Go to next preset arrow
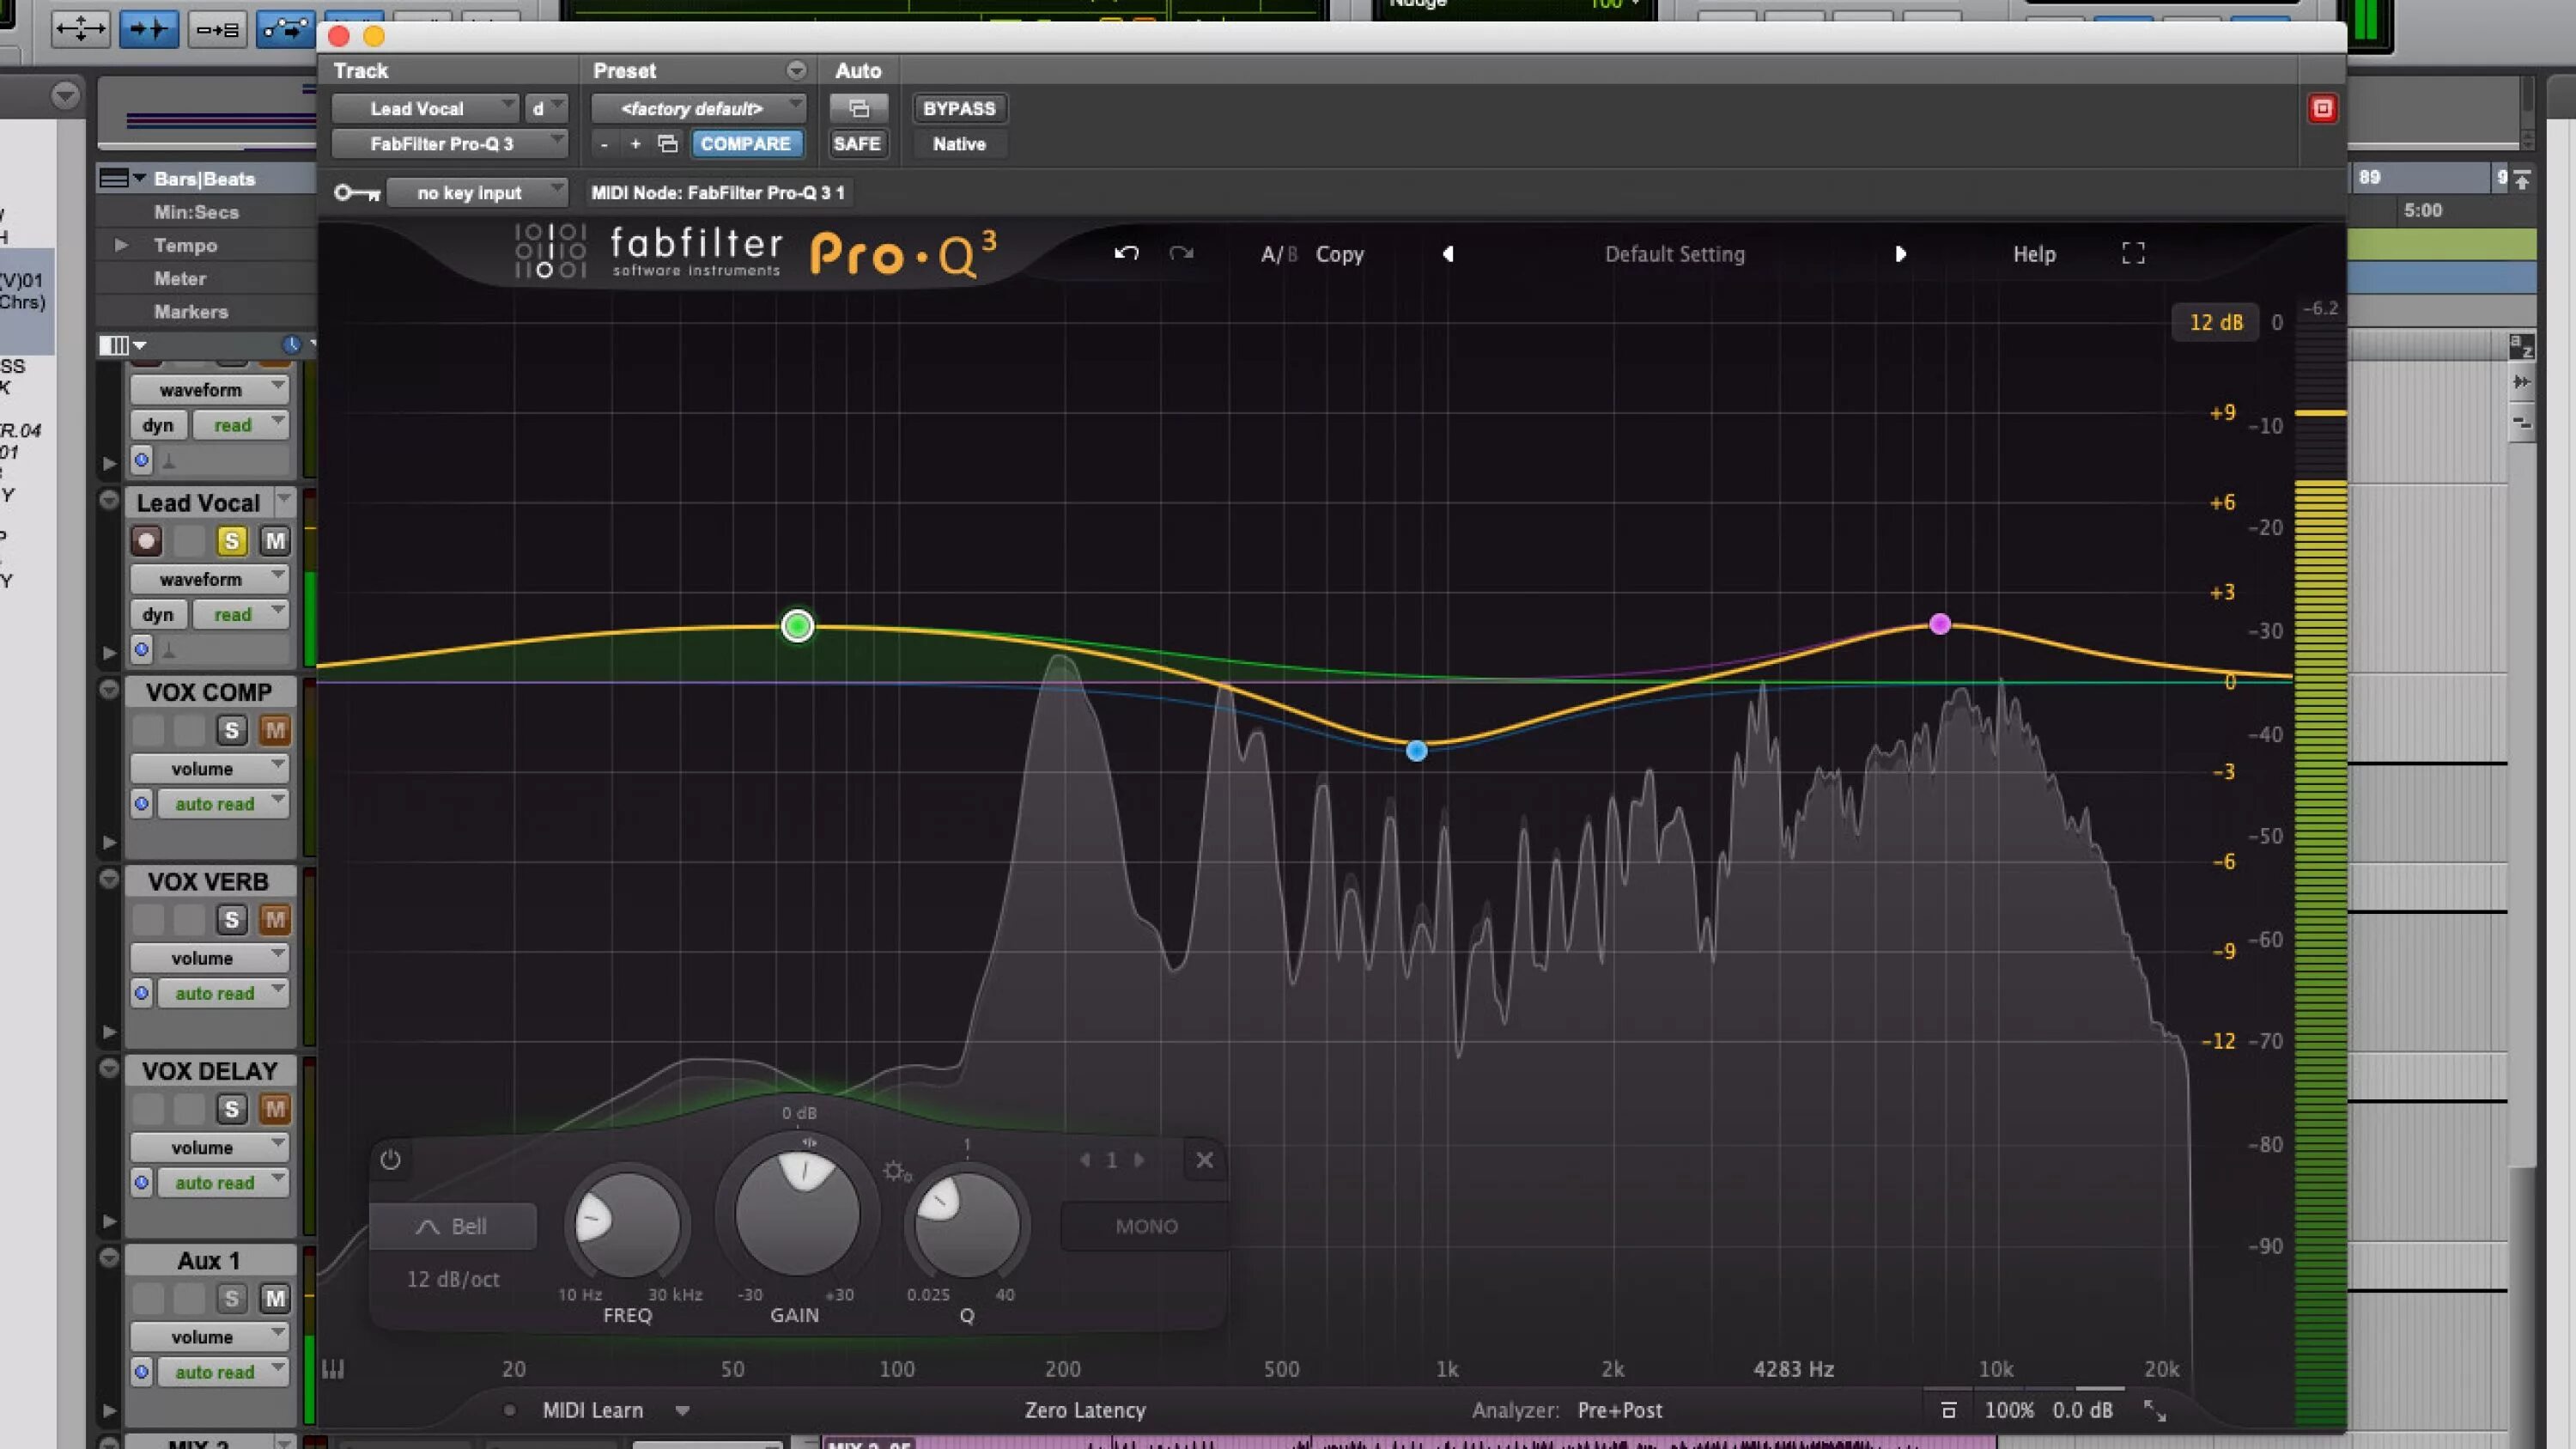 (1900, 254)
